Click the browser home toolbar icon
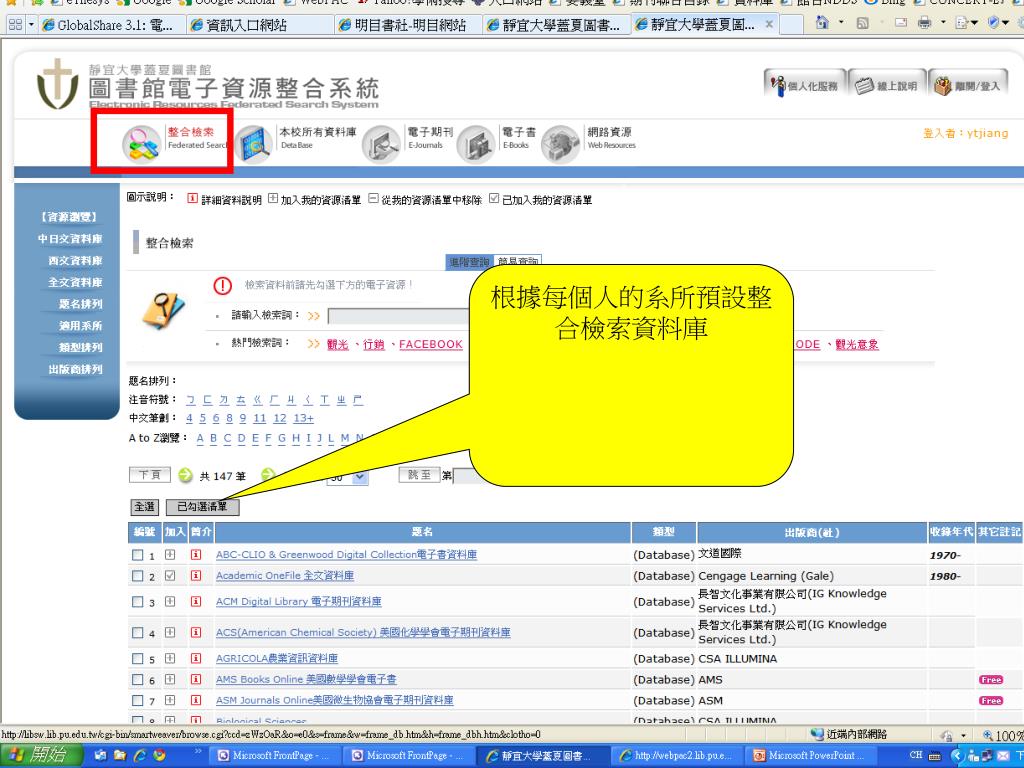The image size is (1024, 768). (822, 24)
